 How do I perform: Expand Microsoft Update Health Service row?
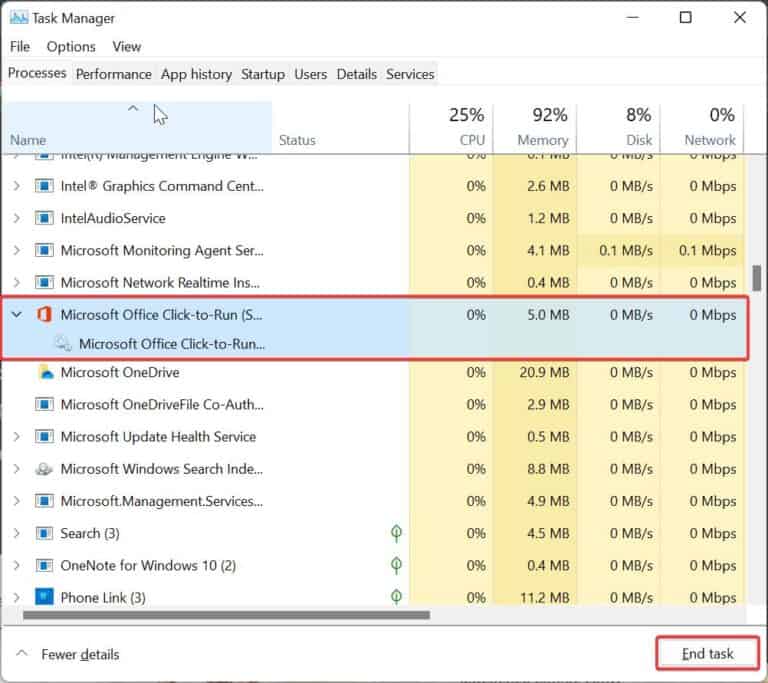click(17, 437)
